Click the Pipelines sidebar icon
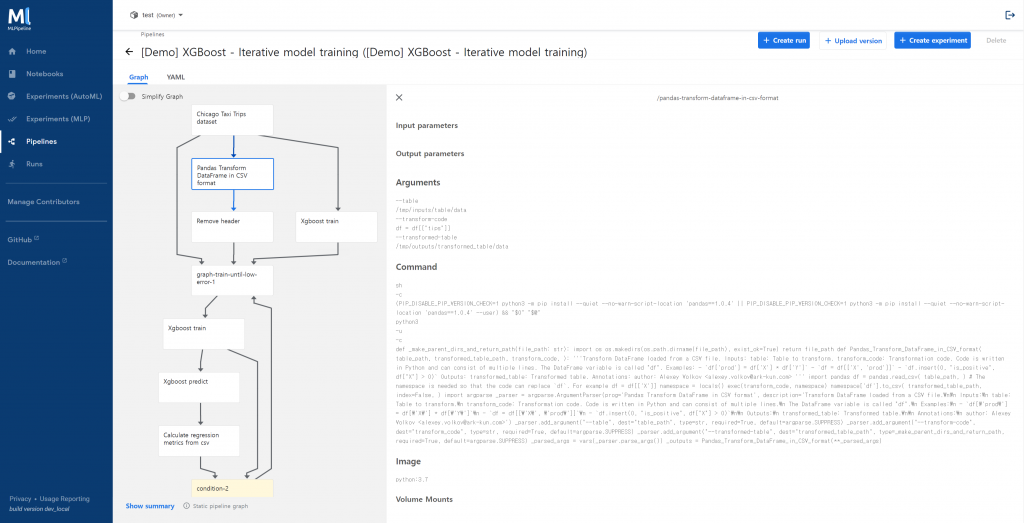The width and height of the screenshot is (1024, 523). (x=12, y=142)
